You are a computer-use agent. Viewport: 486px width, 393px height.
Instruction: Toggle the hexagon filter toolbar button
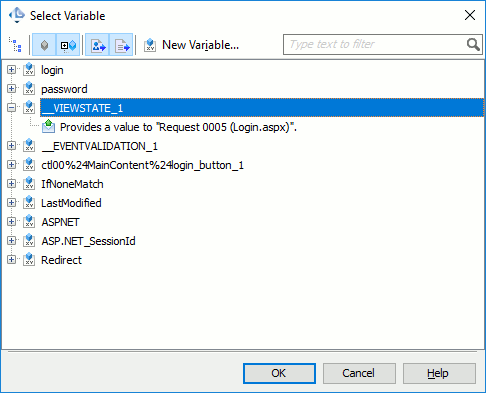44,45
